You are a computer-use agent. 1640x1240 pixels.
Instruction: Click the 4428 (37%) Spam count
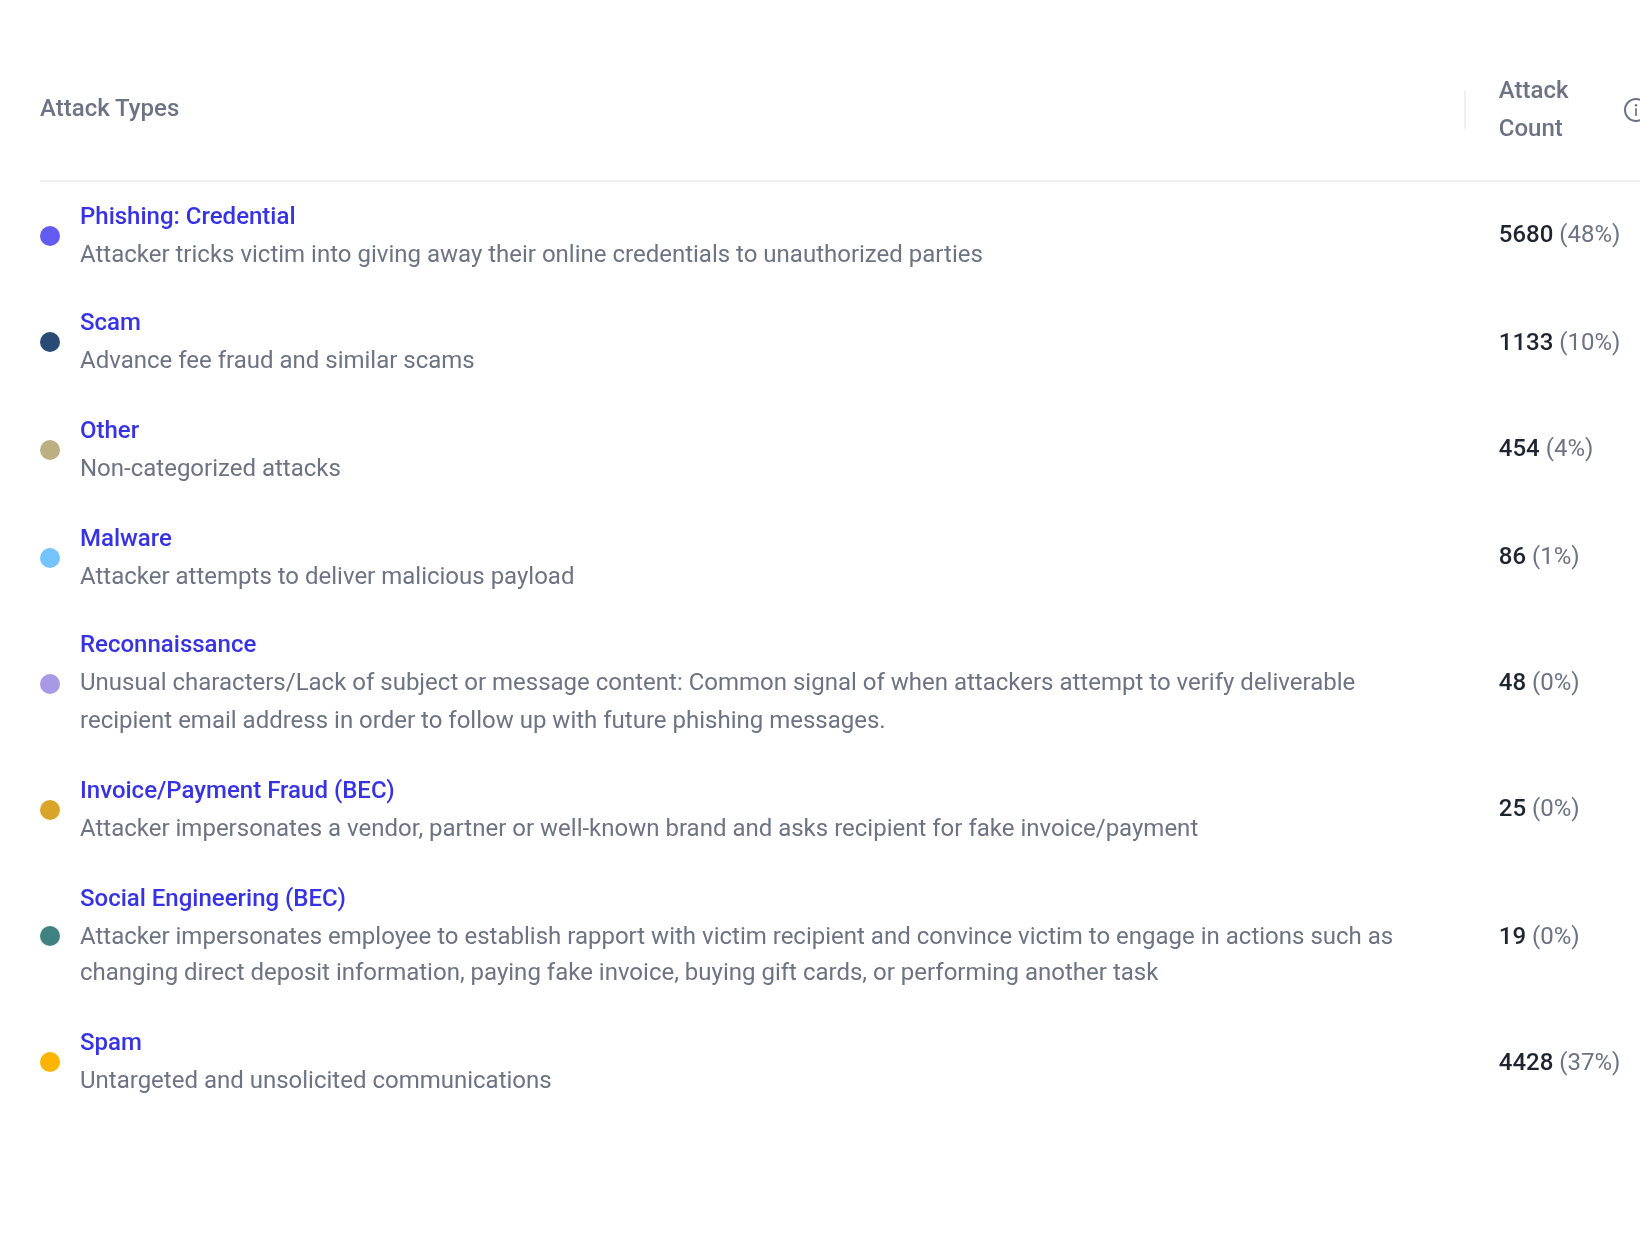click(x=1558, y=1062)
